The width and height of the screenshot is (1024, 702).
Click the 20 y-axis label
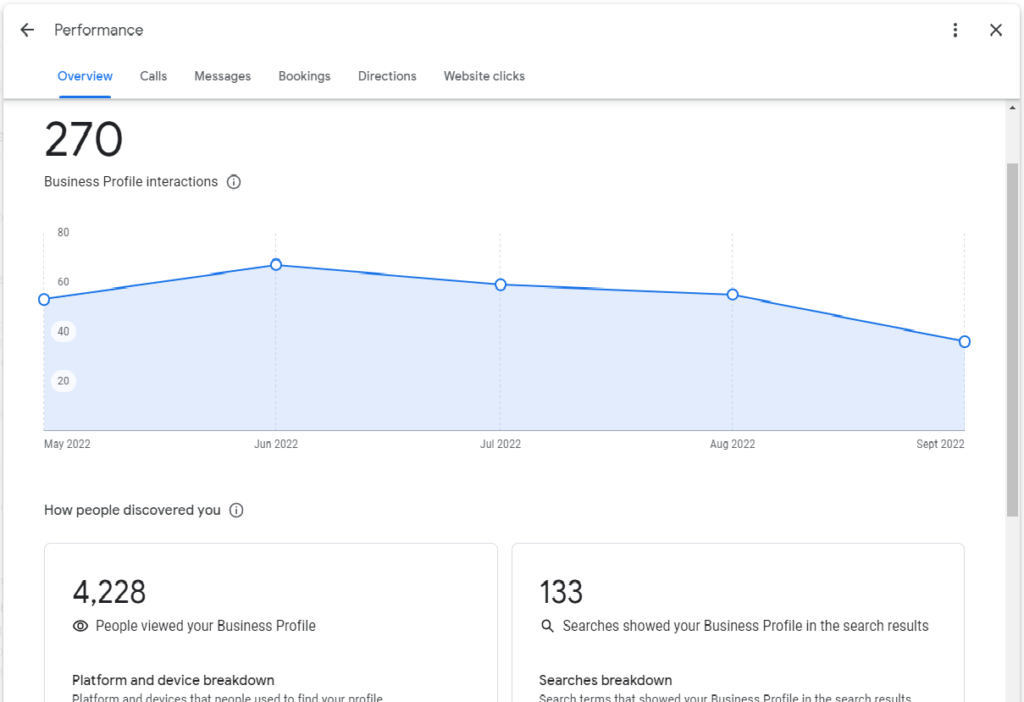[63, 381]
